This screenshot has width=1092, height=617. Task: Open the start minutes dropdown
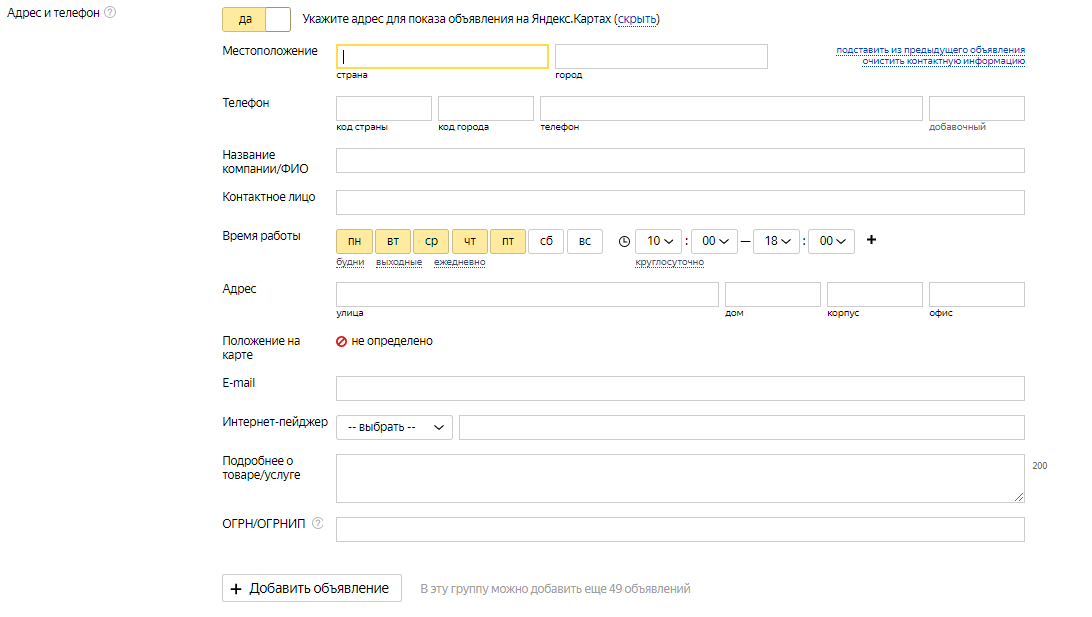(714, 241)
